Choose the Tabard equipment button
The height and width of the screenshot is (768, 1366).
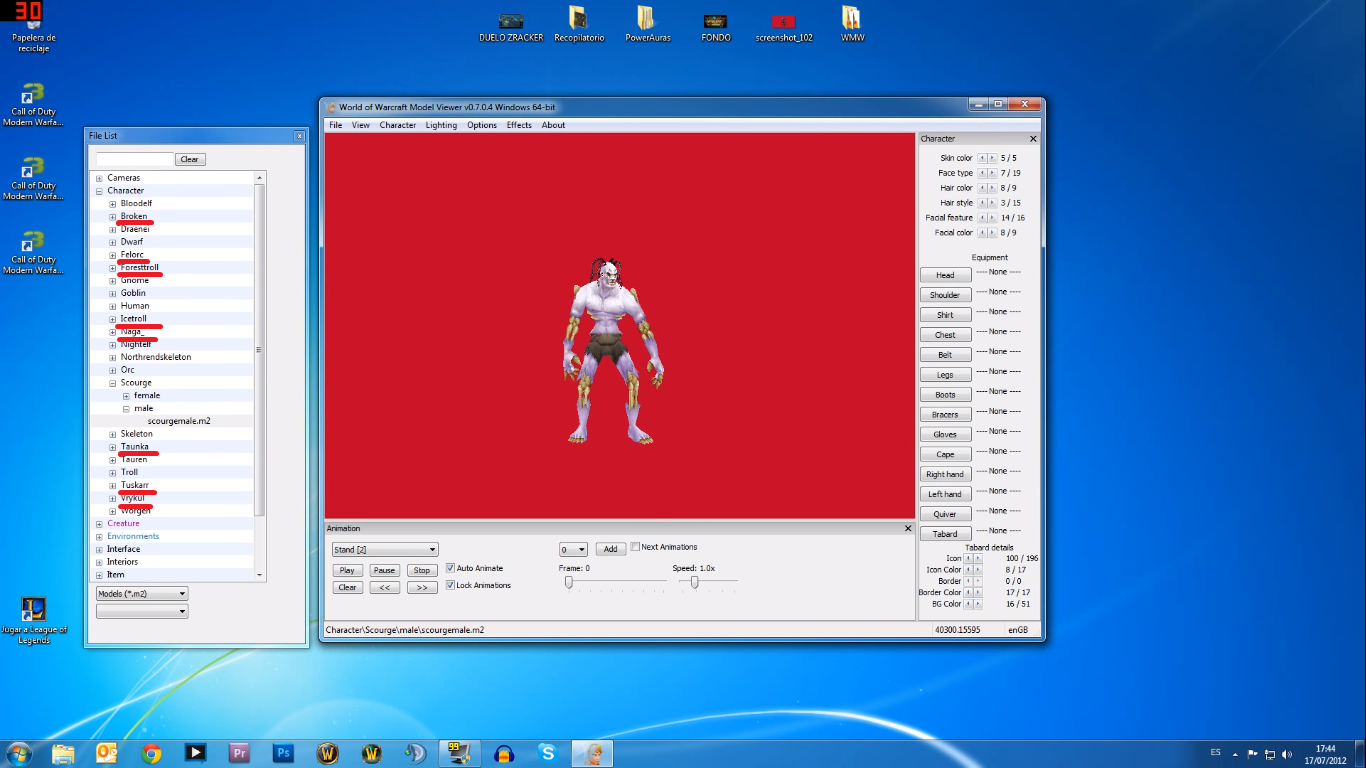[945, 534]
